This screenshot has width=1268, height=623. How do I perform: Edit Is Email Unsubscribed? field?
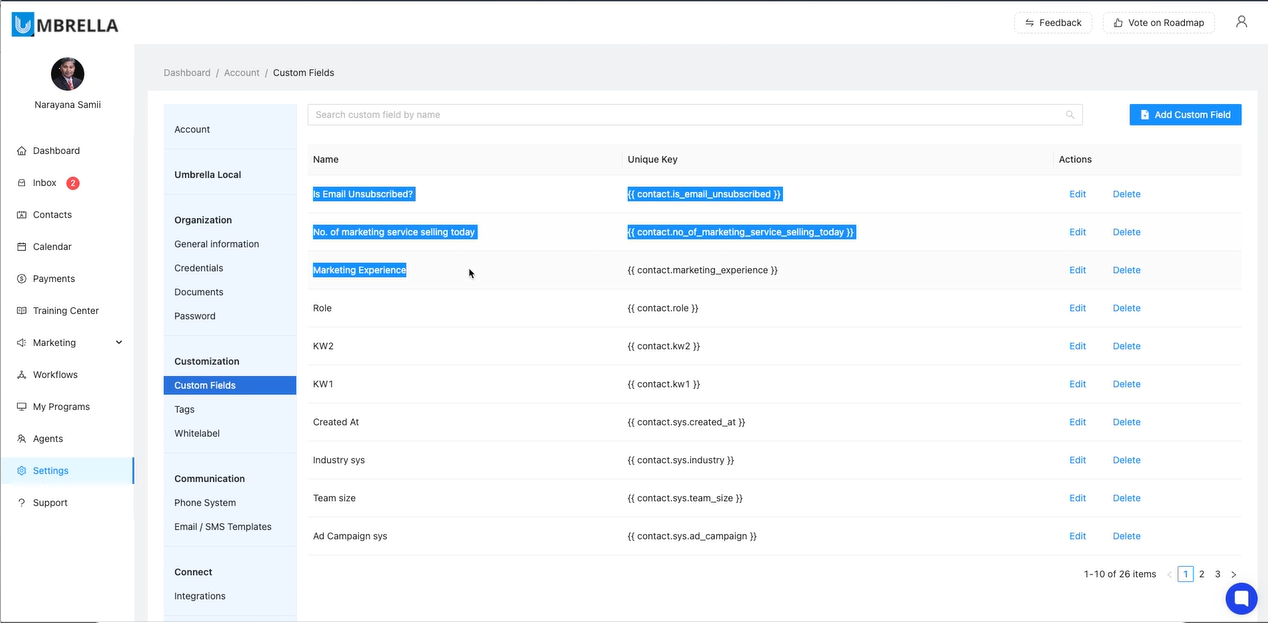click(x=1077, y=194)
